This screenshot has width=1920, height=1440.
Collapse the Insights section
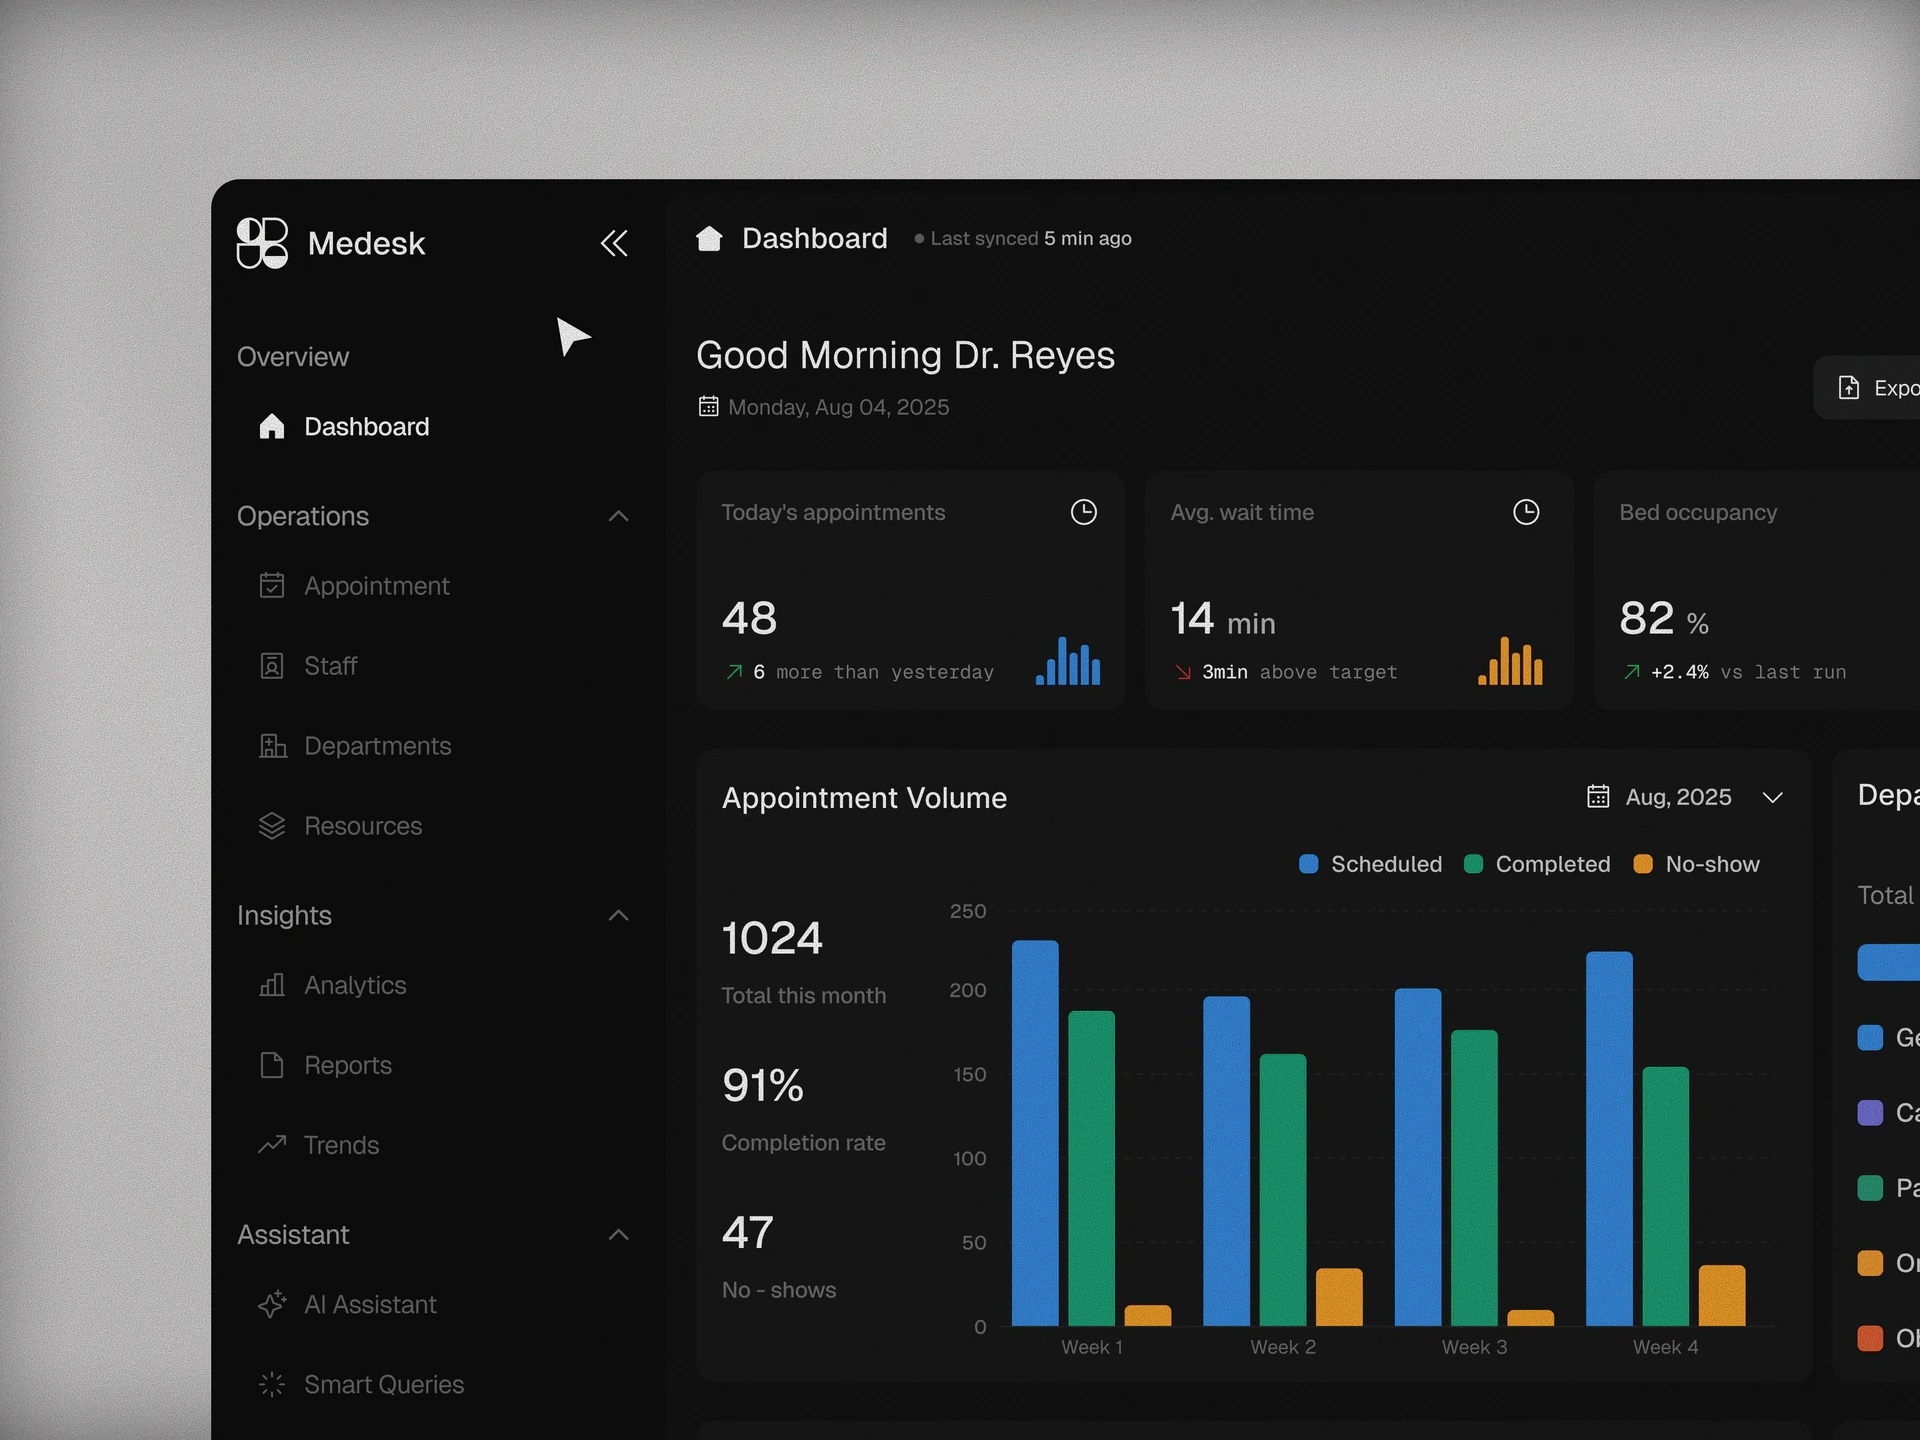coord(619,915)
